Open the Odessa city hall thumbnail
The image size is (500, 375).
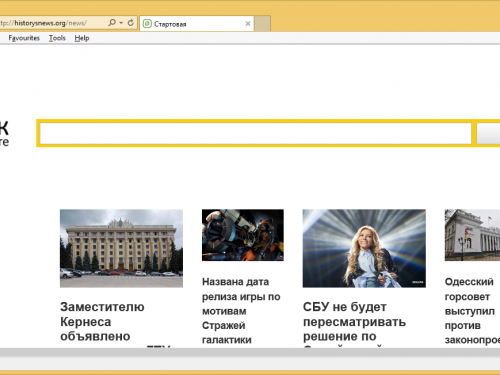(472, 235)
